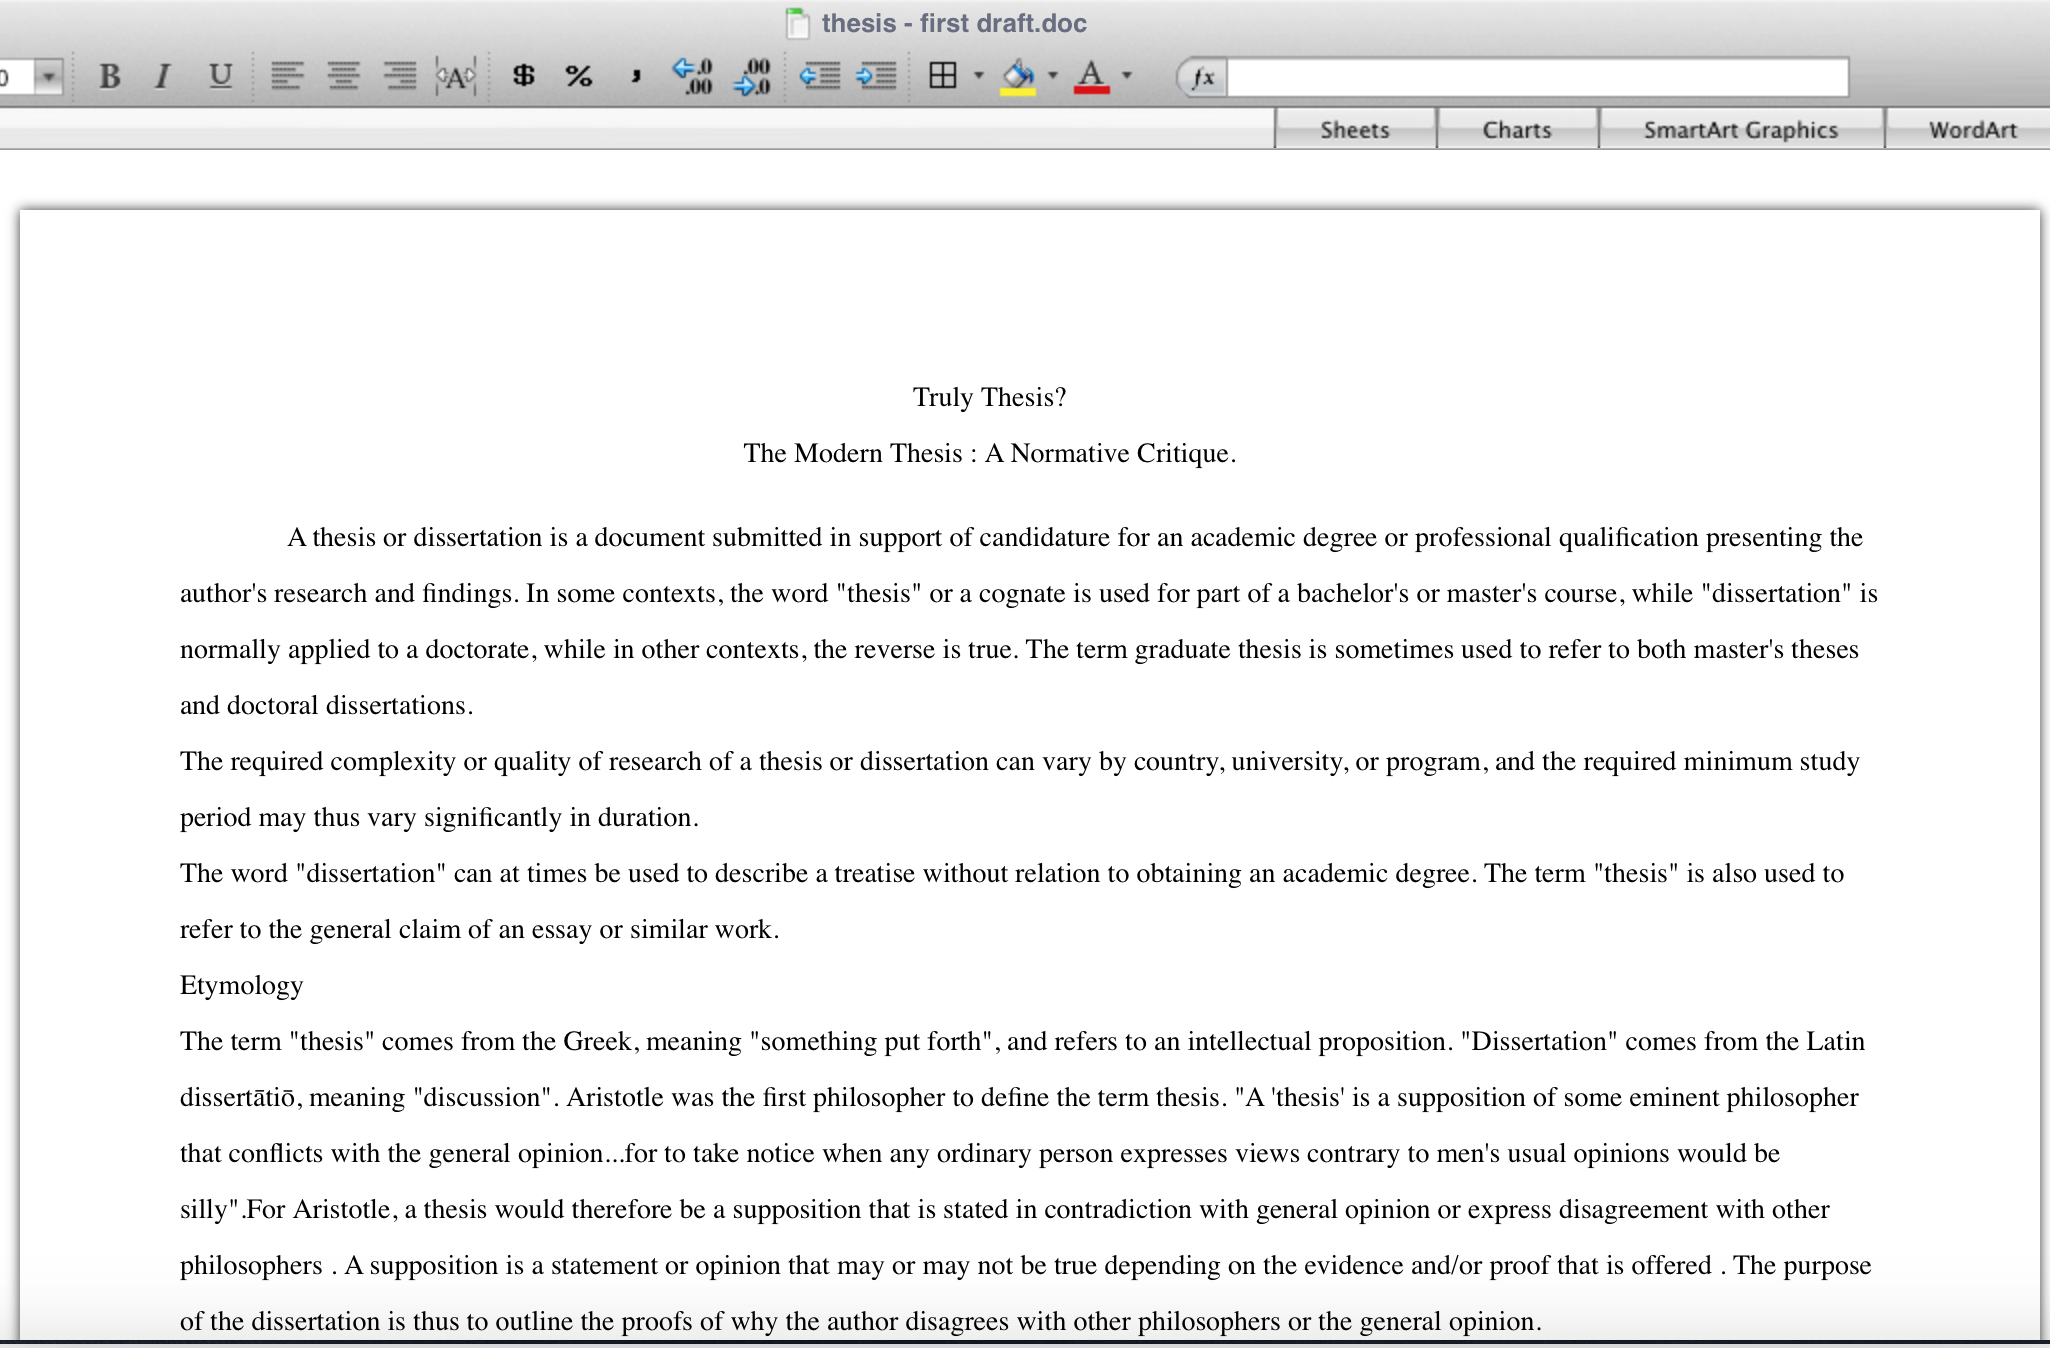The image size is (2050, 1348).
Task: Click title 'Truly Thesis?'
Action: [x=989, y=398]
